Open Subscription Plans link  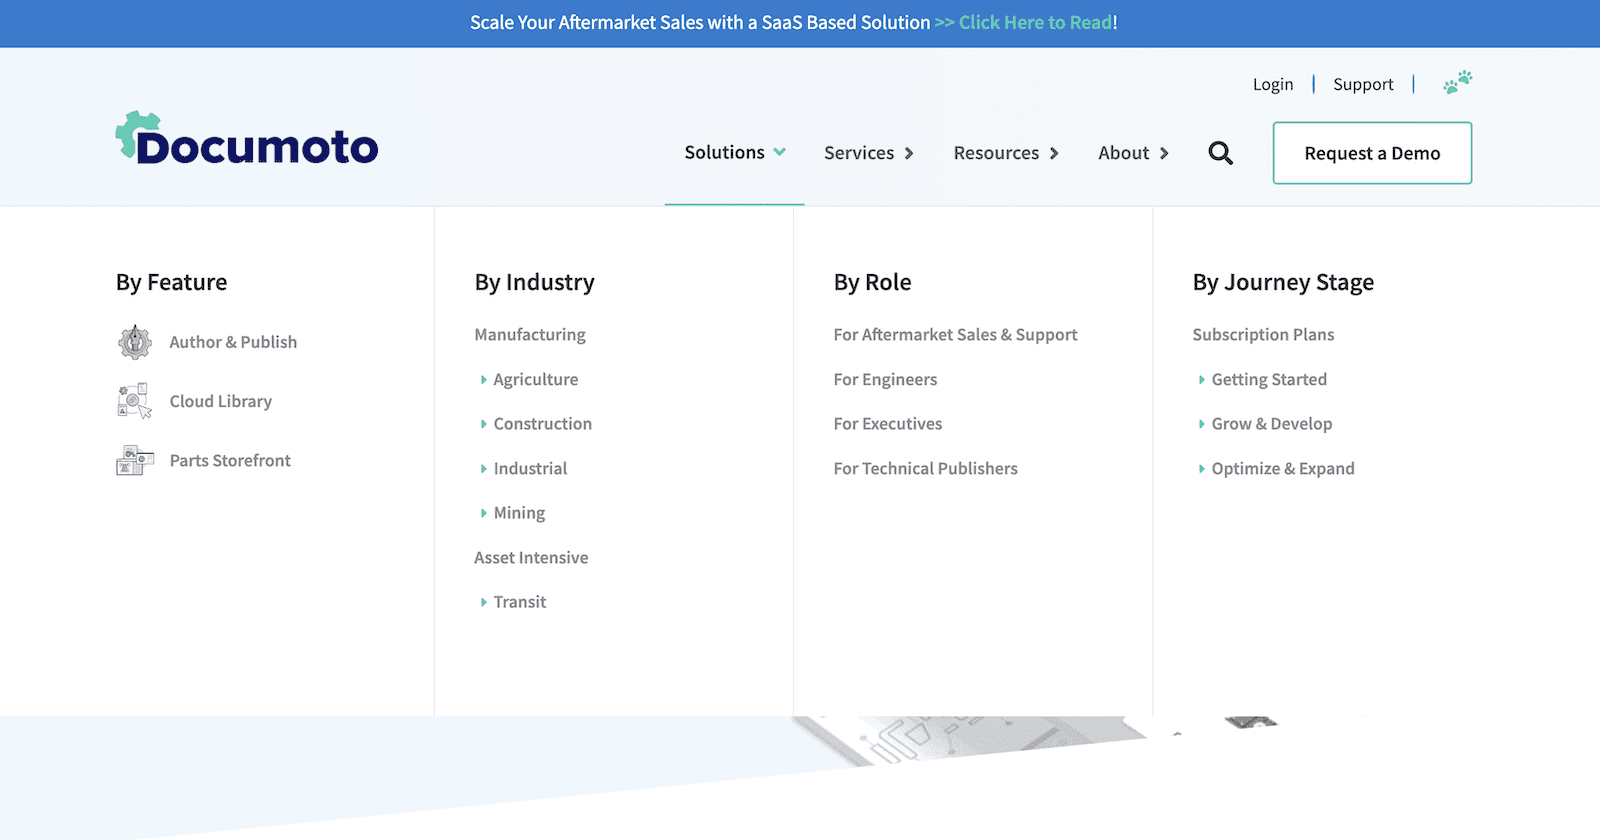pos(1263,334)
